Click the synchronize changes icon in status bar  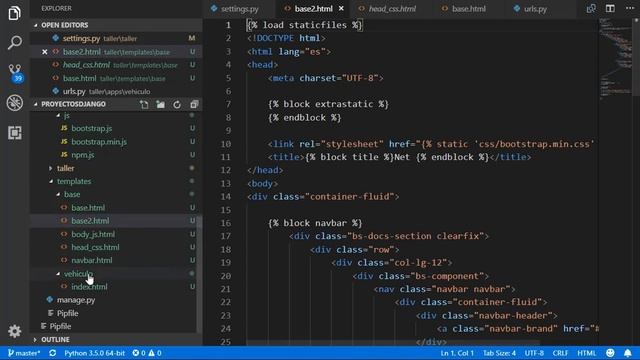(53, 353)
